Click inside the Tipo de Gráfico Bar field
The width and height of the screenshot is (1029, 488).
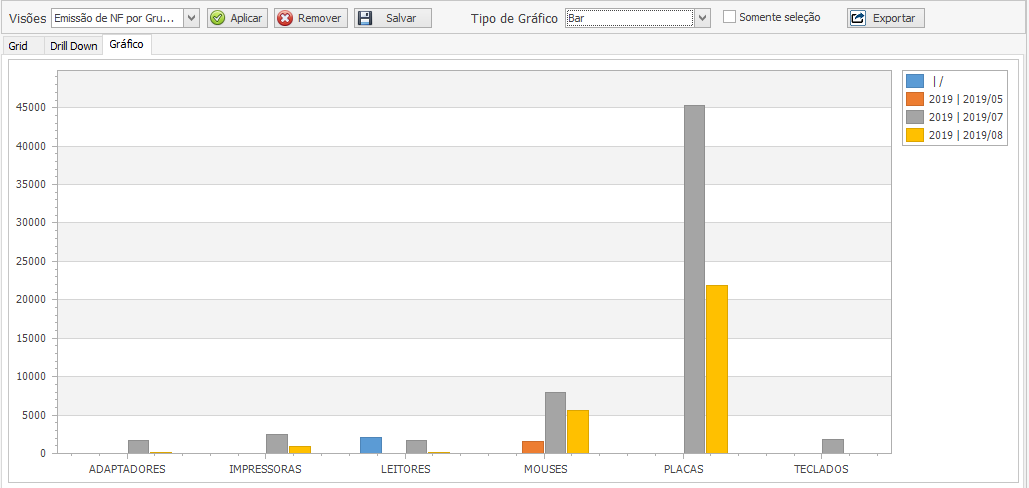628,18
